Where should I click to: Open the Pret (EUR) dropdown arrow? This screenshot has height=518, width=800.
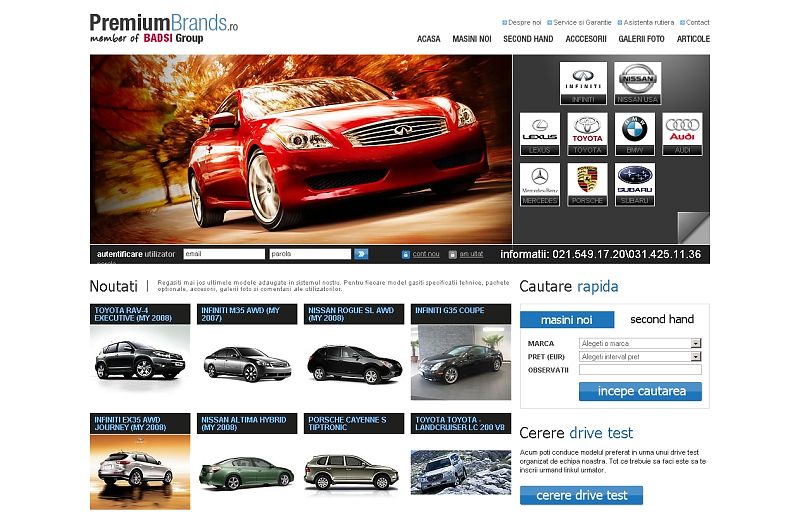696,356
